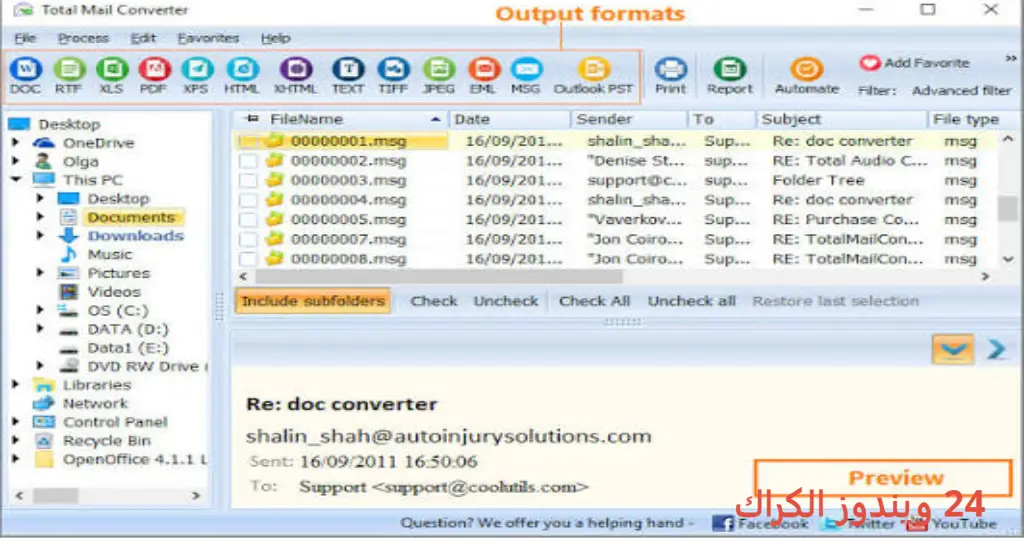Open the Favorites menu

(208, 38)
